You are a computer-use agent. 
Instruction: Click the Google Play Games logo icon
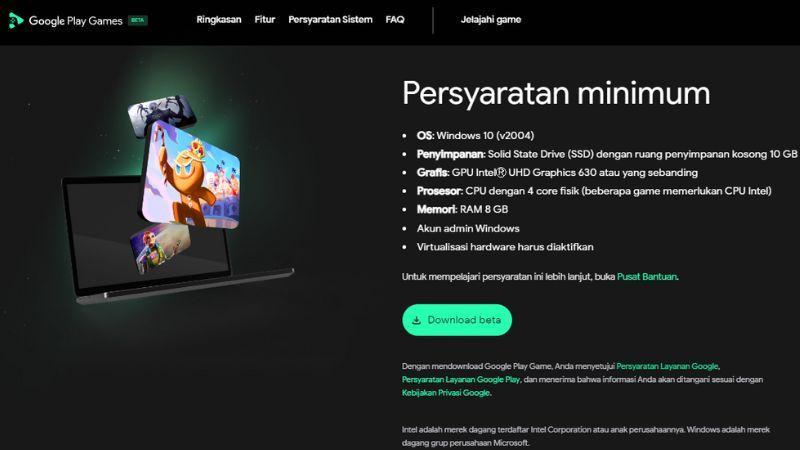15,20
